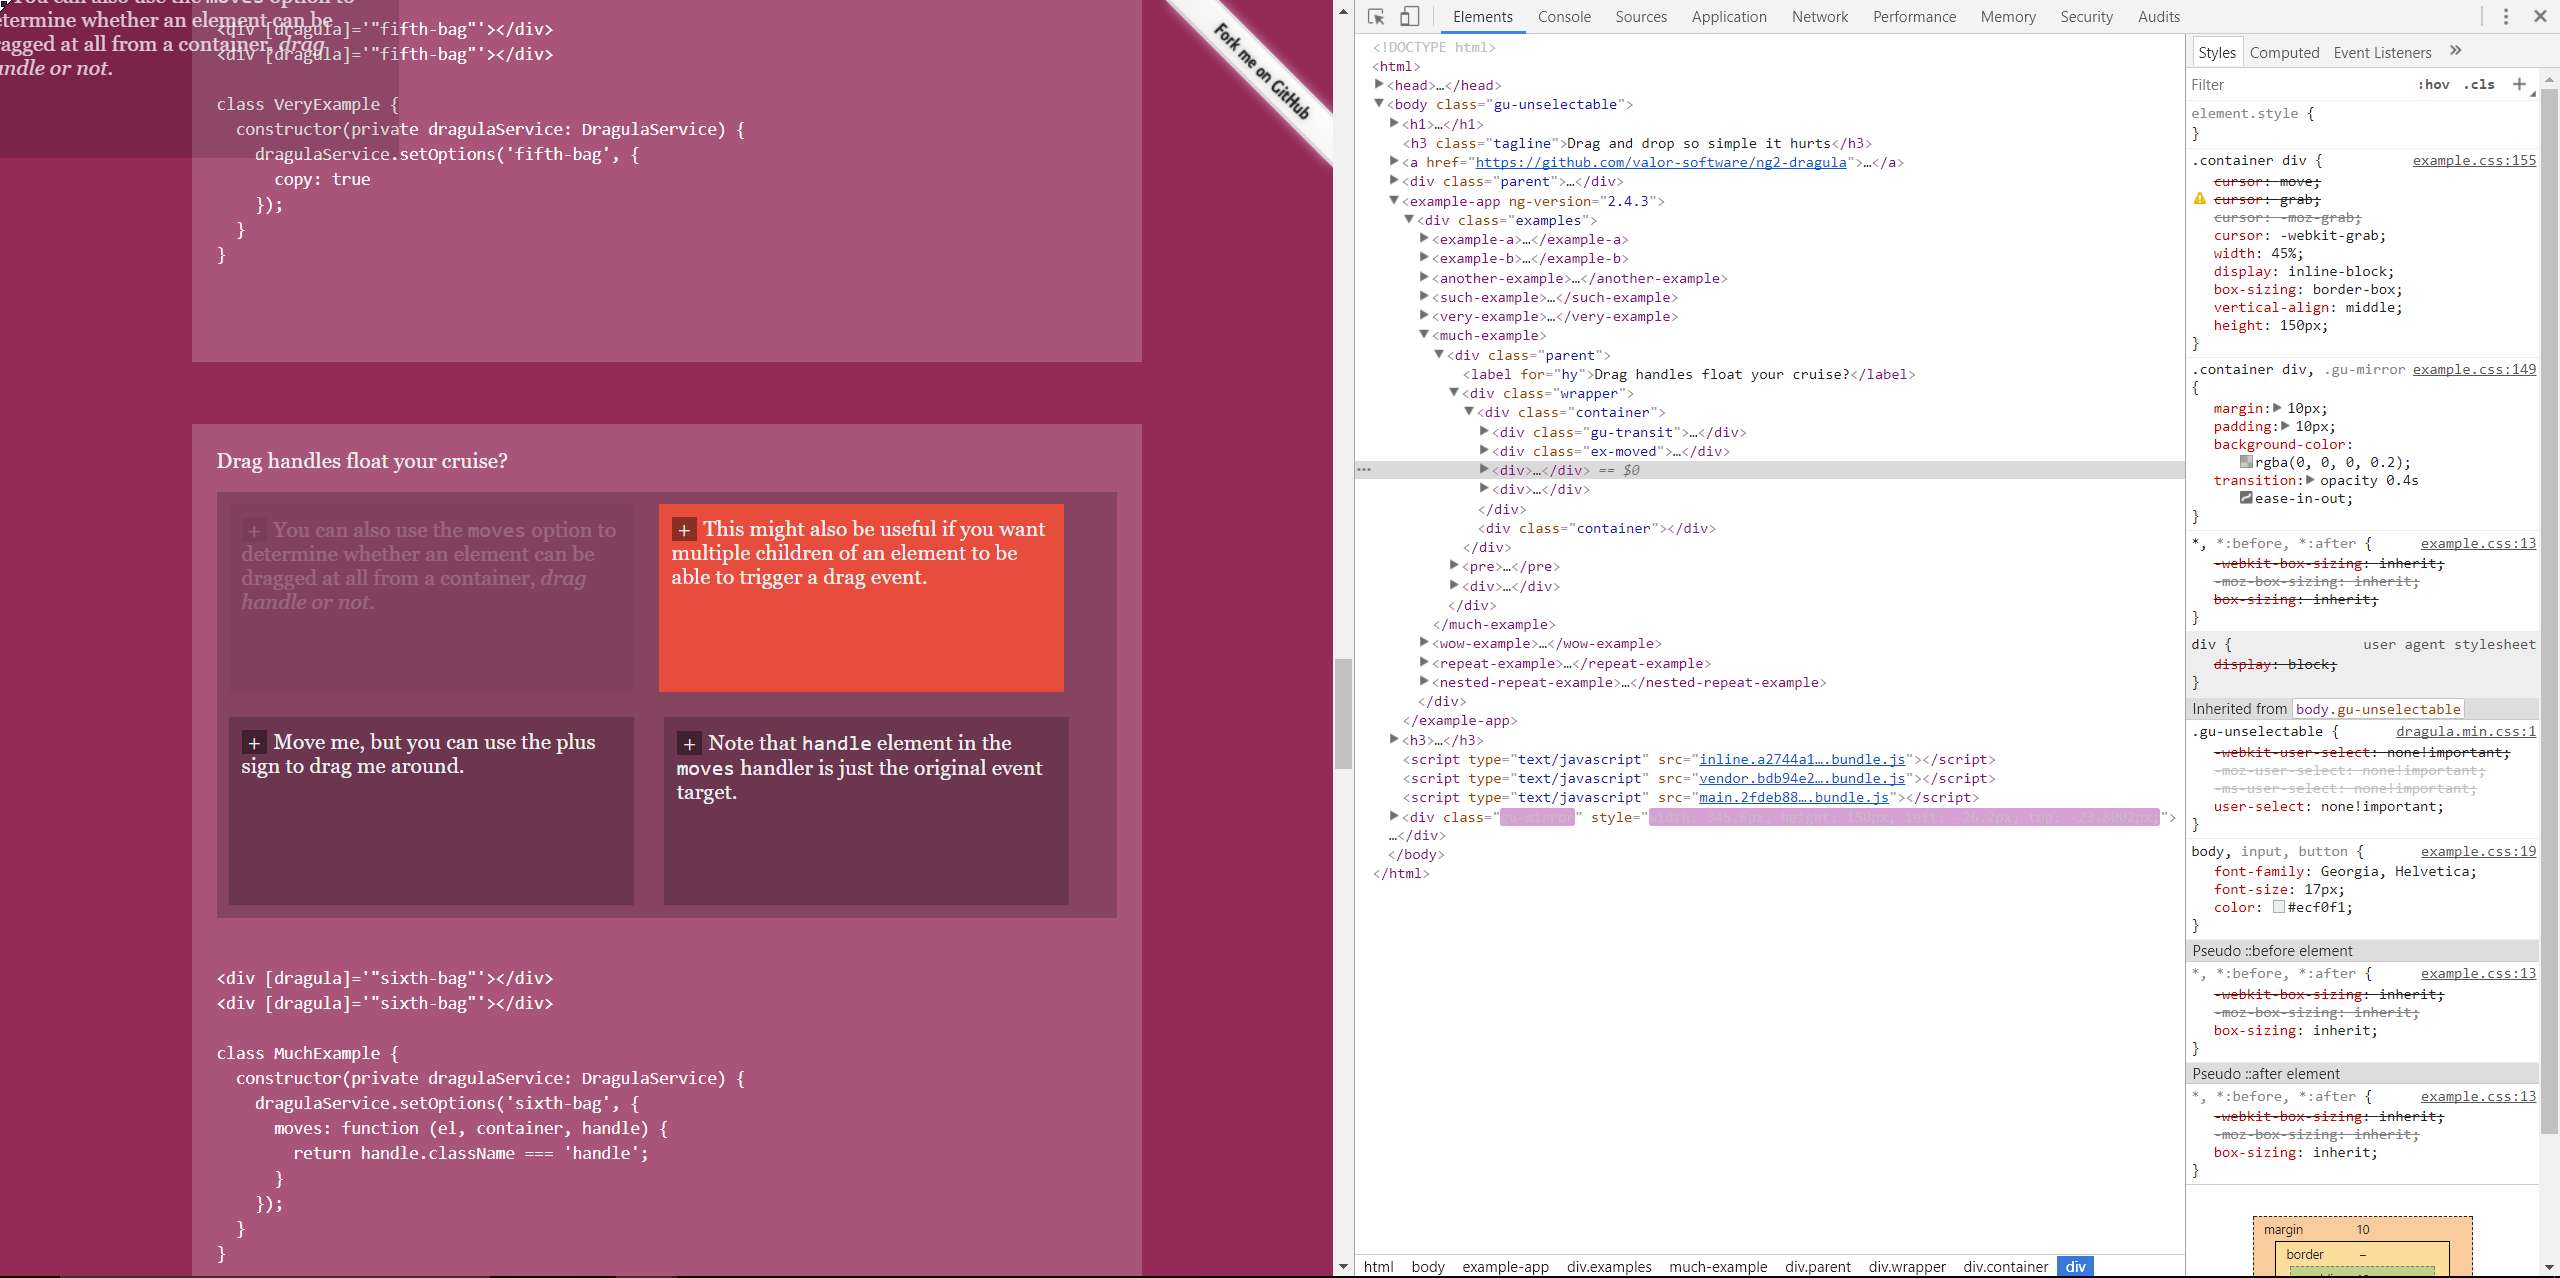Viewport: 2560px width, 1278px height.
Task: Open the Computed styles tab
Action: point(2285,51)
